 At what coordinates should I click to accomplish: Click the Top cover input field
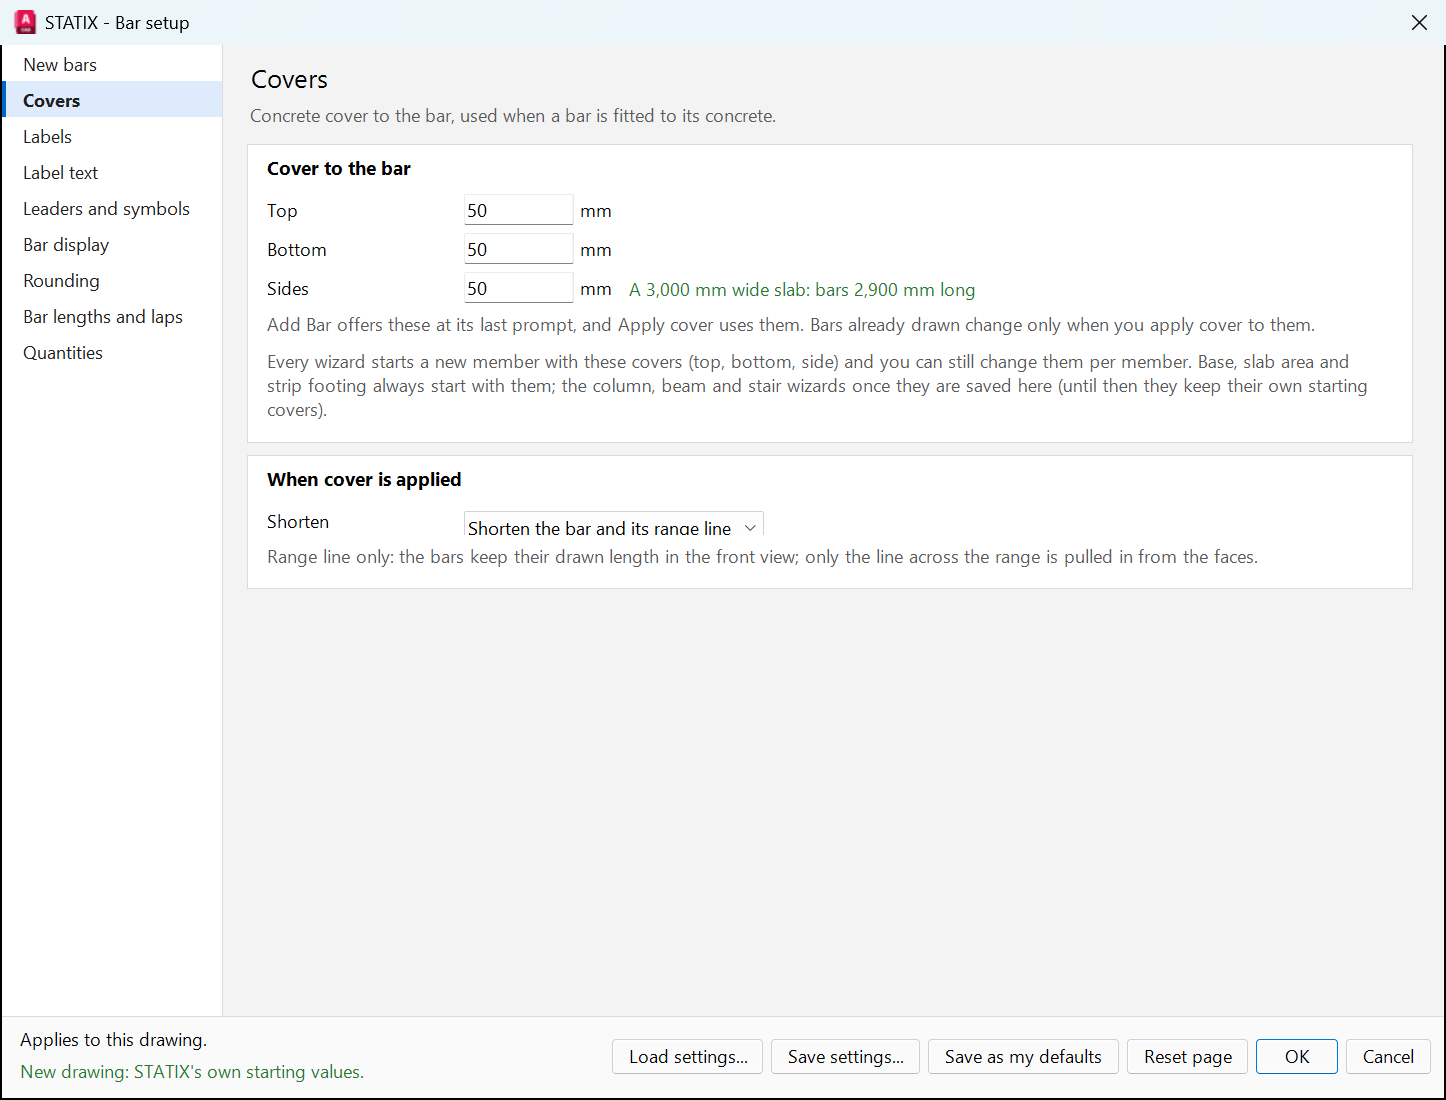518,210
